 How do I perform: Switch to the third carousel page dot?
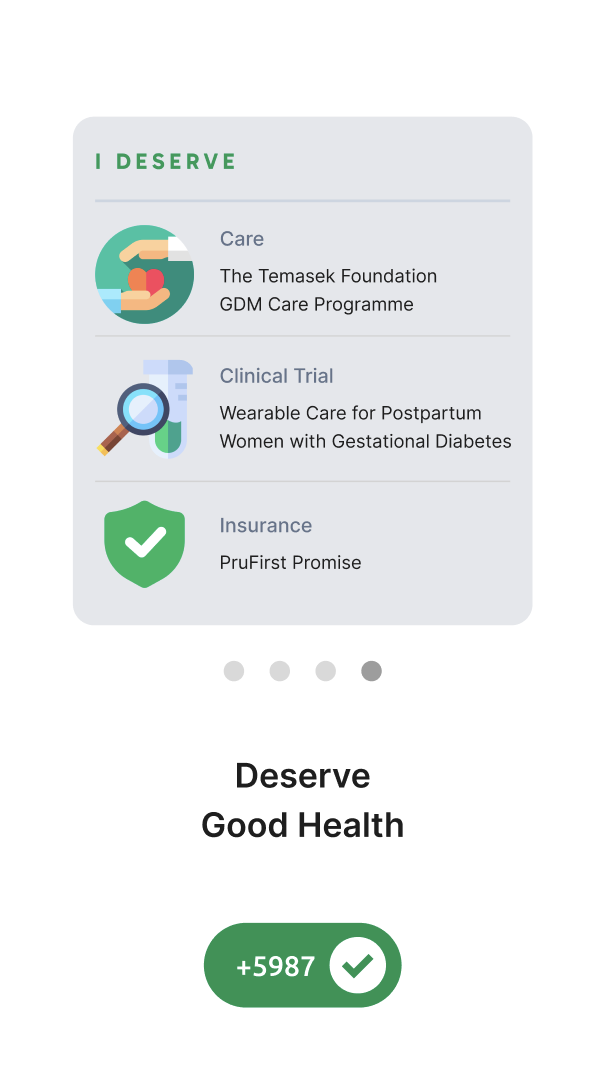pyautogui.click(x=326, y=671)
